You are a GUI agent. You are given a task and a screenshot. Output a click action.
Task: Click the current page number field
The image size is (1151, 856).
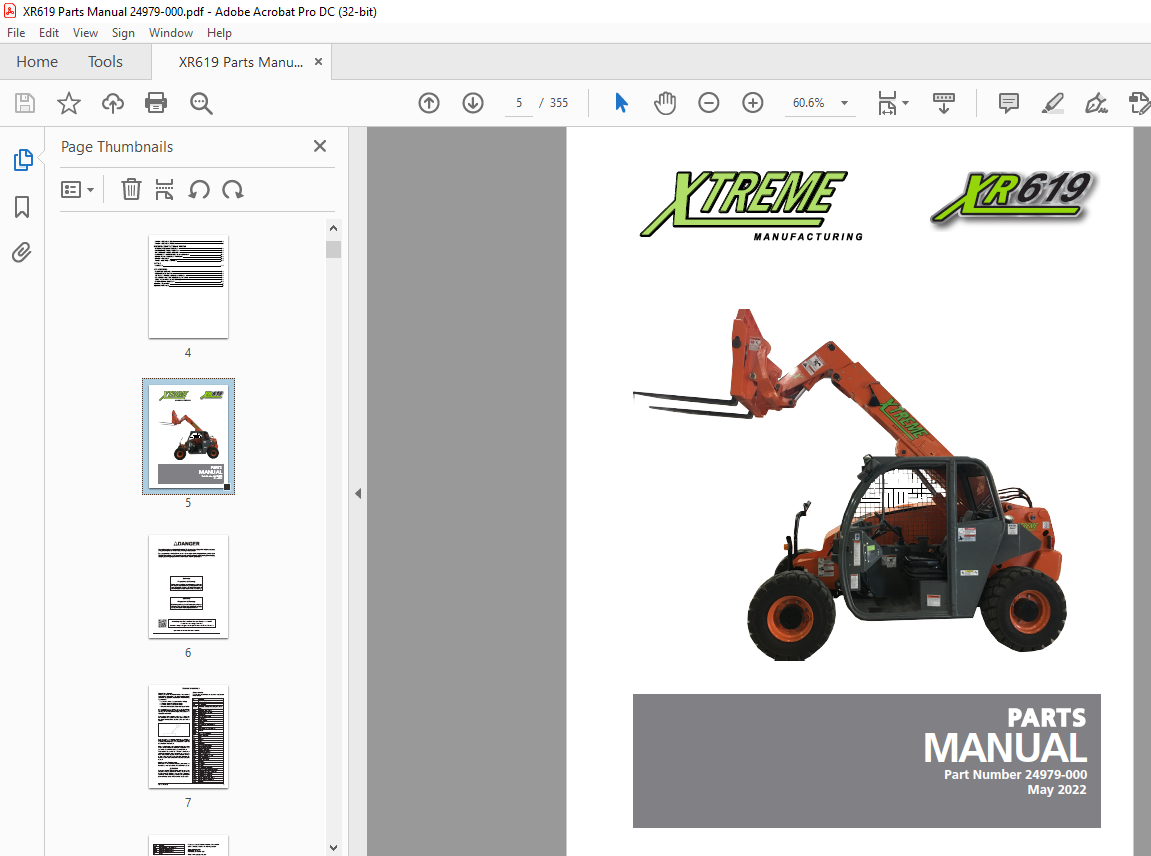click(x=519, y=103)
